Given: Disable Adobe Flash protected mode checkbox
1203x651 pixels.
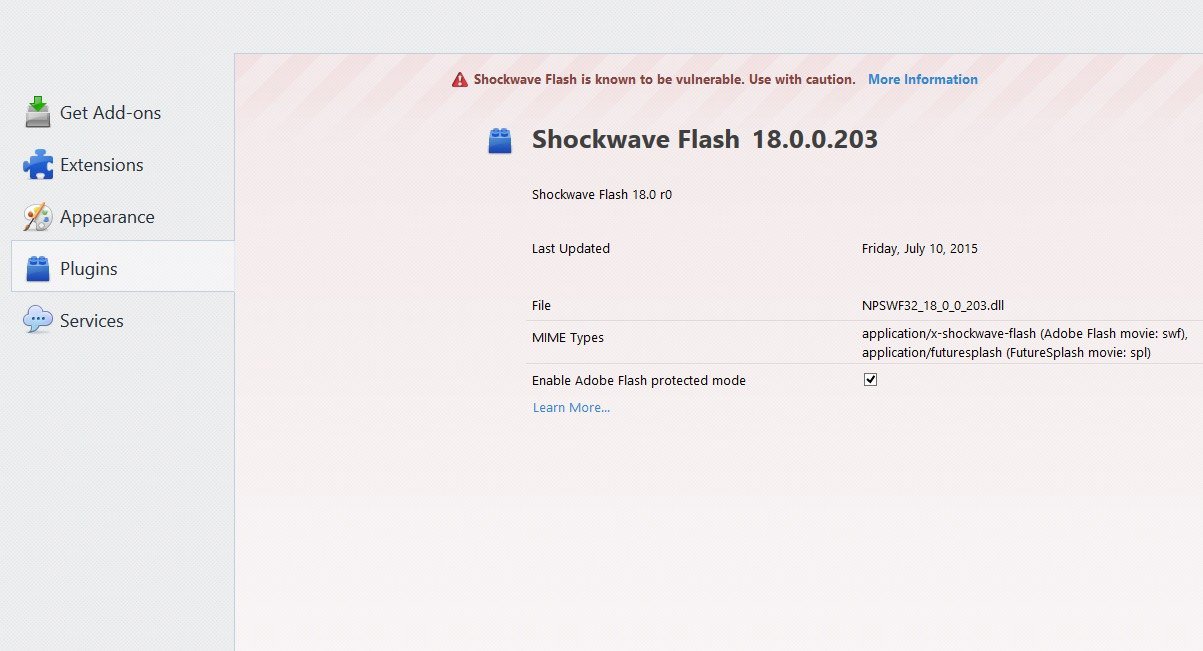Looking at the screenshot, I should click(x=870, y=380).
